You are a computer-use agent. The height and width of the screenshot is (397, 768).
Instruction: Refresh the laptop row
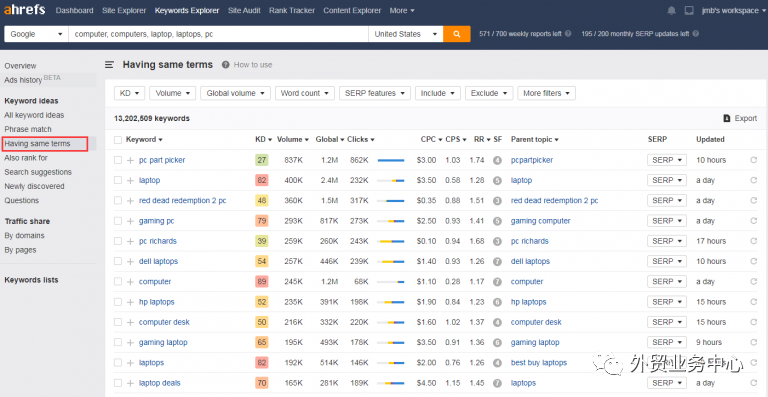[x=754, y=180]
